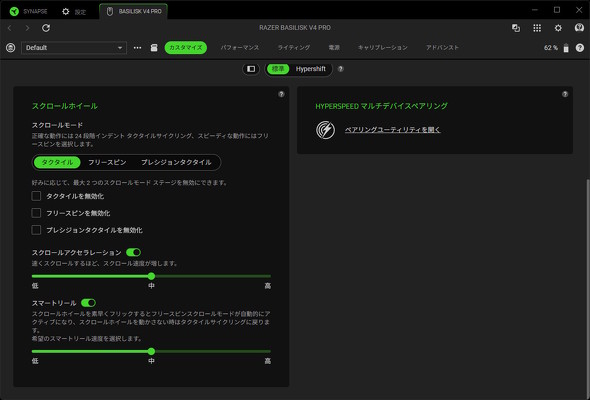This screenshot has height=400, width=590.
Task: Click the battery status icon
Action: tap(566, 48)
